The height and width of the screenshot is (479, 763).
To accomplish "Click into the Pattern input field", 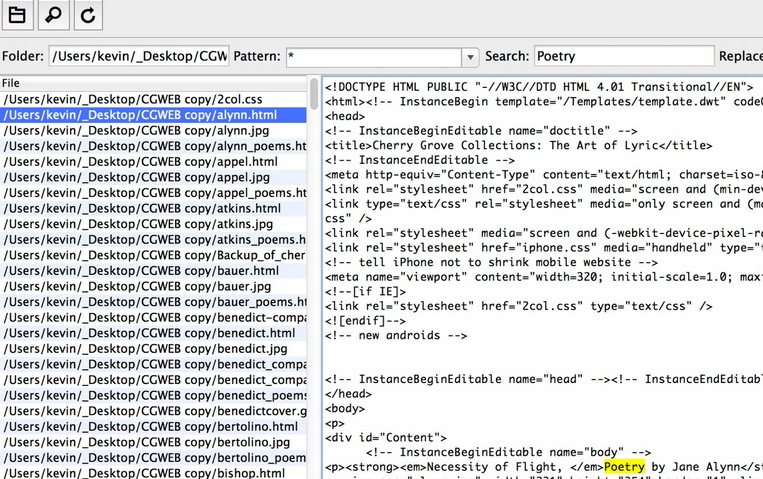I will (x=374, y=57).
